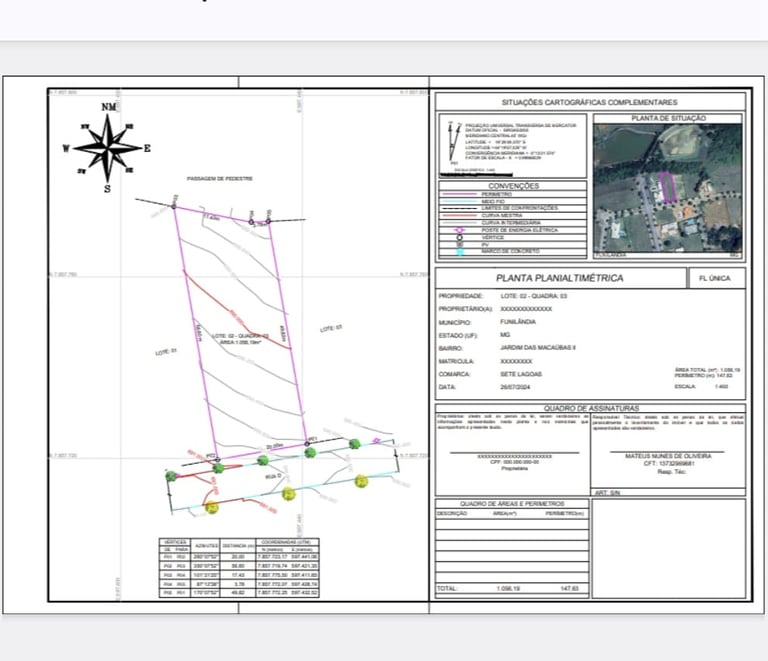Screen dimensions: 768x661
Task: Click the 'POSTE DE ENERGIA ELÉTRICA' legend label
Action: coord(520,230)
